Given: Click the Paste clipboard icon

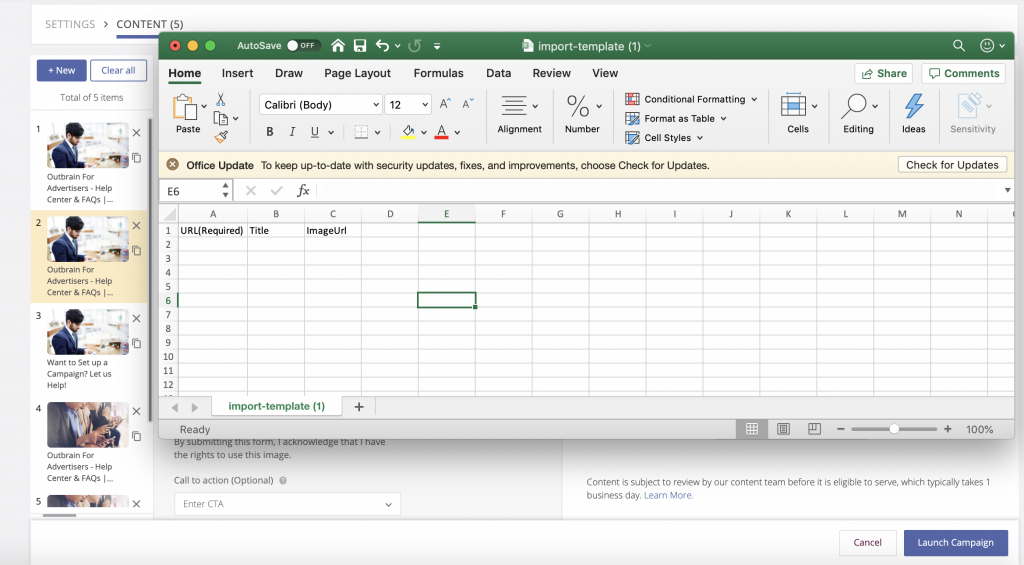Looking at the screenshot, I should click(x=185, y=107).
